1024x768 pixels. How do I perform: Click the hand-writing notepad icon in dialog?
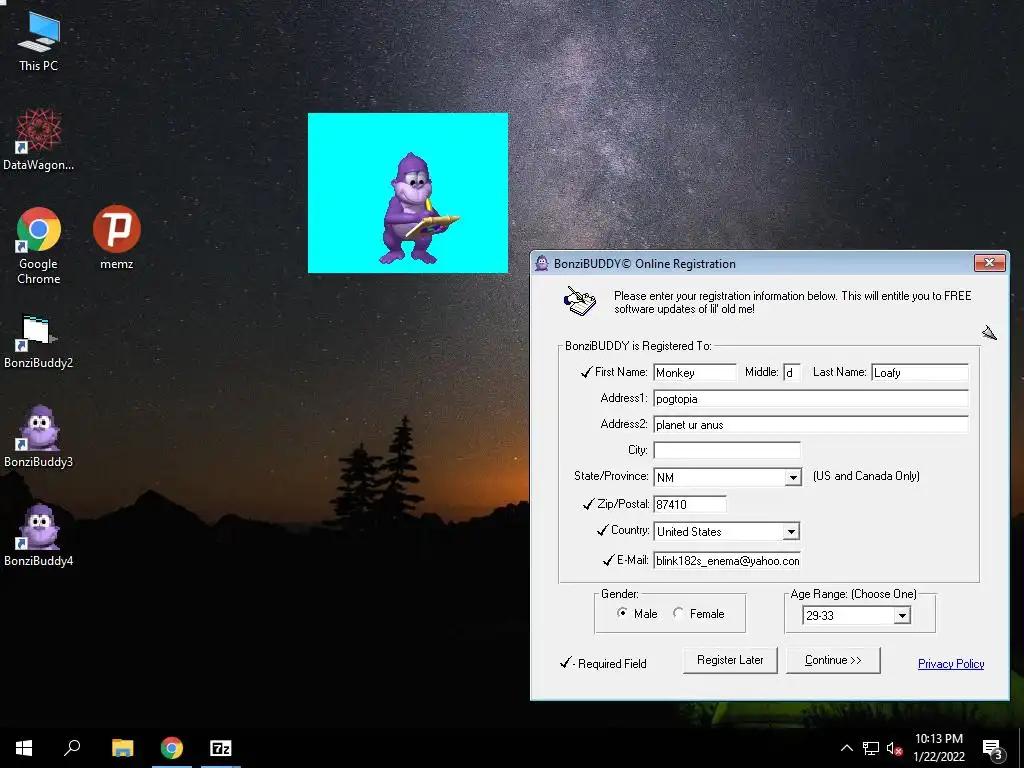tap(579, 302)
